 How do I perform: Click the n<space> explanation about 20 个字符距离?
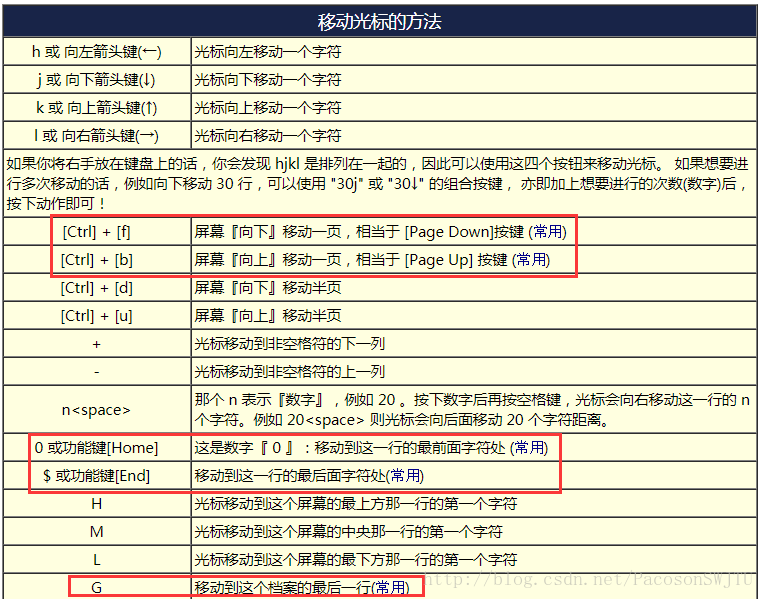[x=472, y=410]
